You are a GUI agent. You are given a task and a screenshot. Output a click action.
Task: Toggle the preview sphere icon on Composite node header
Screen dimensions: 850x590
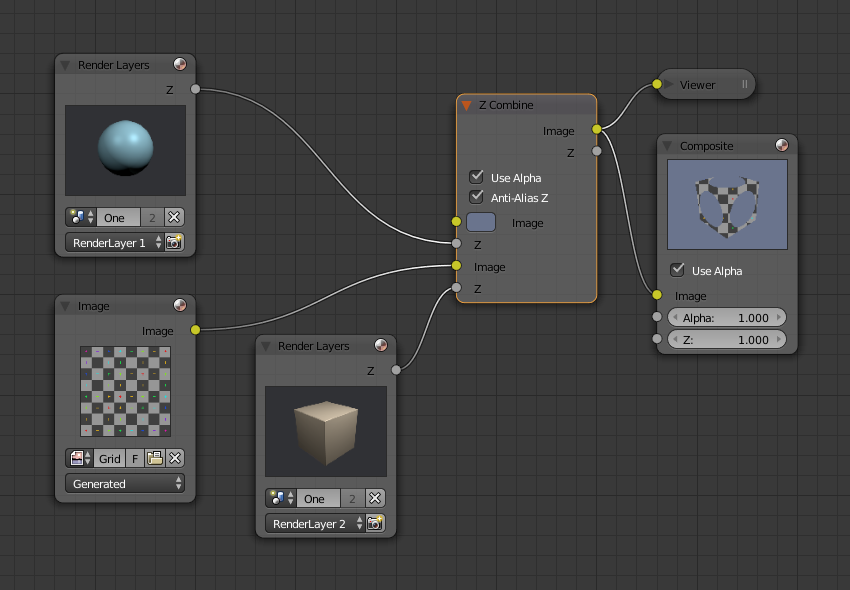tap(781, 146)
